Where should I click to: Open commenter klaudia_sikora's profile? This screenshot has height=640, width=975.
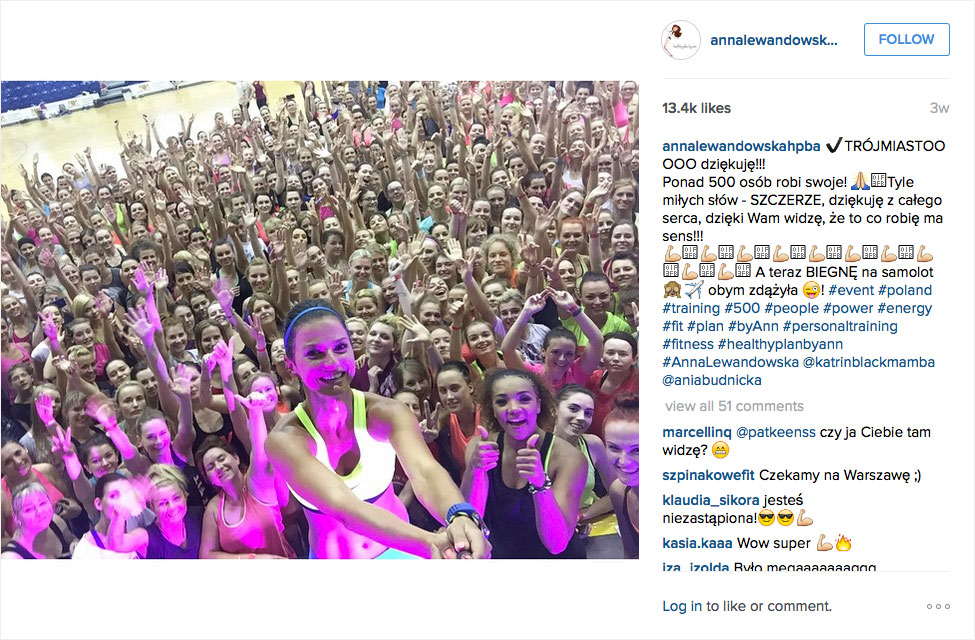[711, 500]
